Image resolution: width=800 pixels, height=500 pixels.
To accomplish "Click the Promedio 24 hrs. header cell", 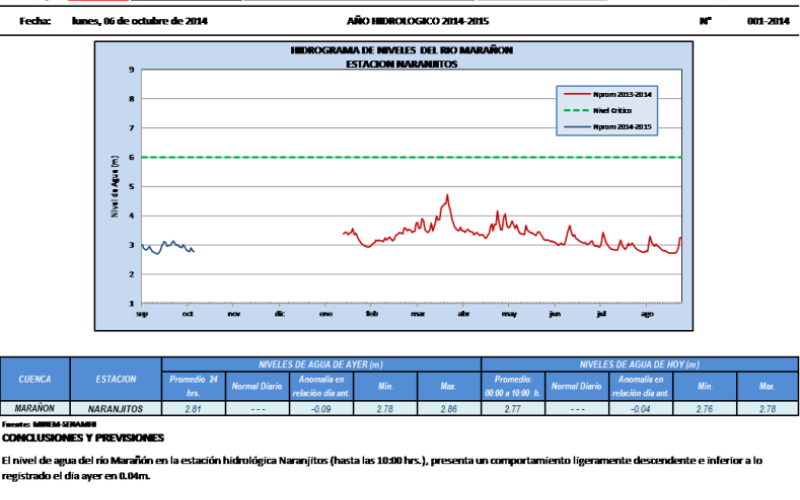I will tap(193, 386).
